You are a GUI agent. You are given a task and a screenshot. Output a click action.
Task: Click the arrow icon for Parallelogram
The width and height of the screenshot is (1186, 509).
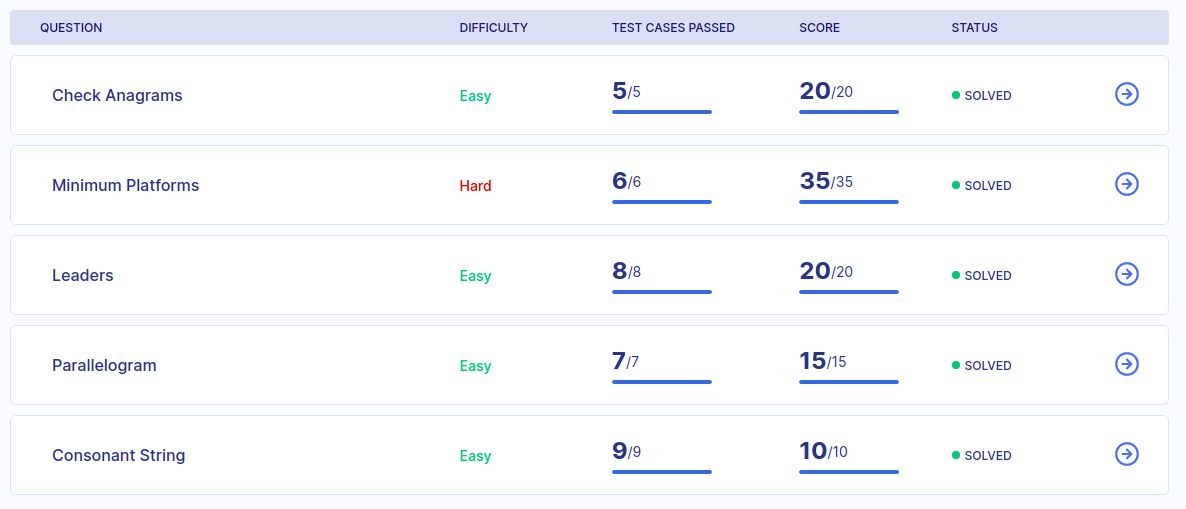pyautogui.click(x=1126, y=365)
